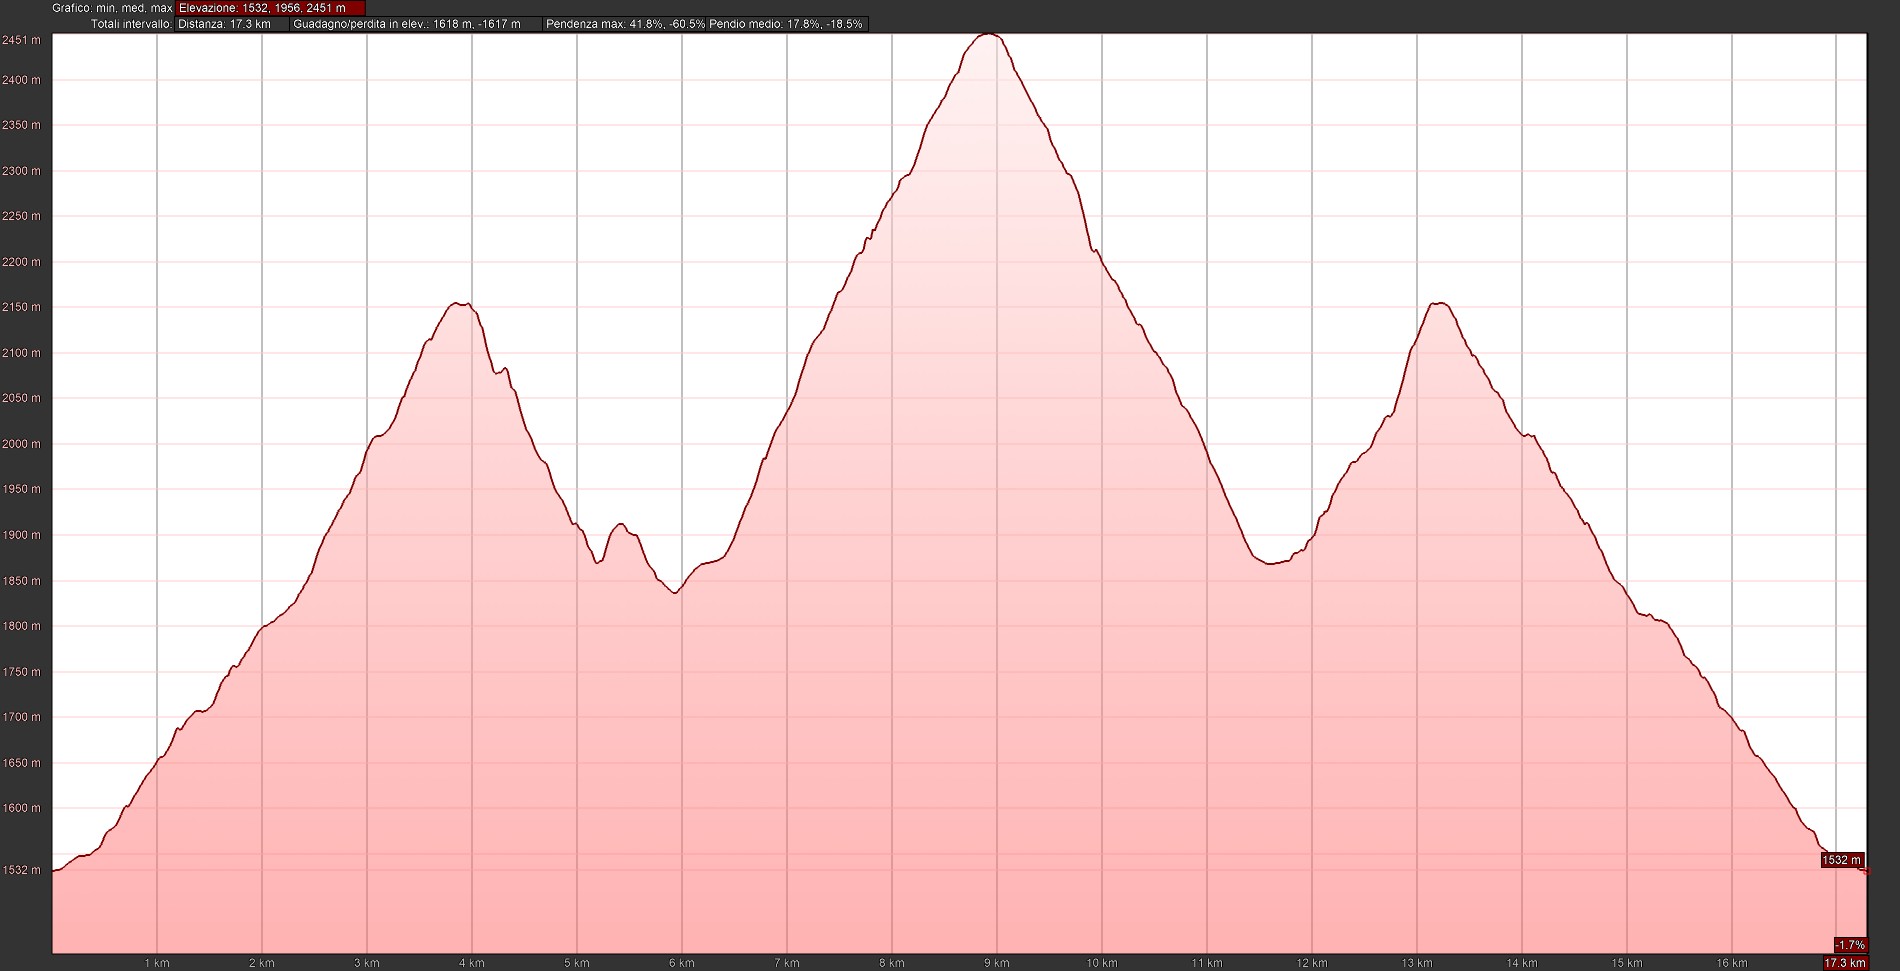Click the valley low point near 6 km
The height and width of the screenshot is (971, 1900).
675,593
